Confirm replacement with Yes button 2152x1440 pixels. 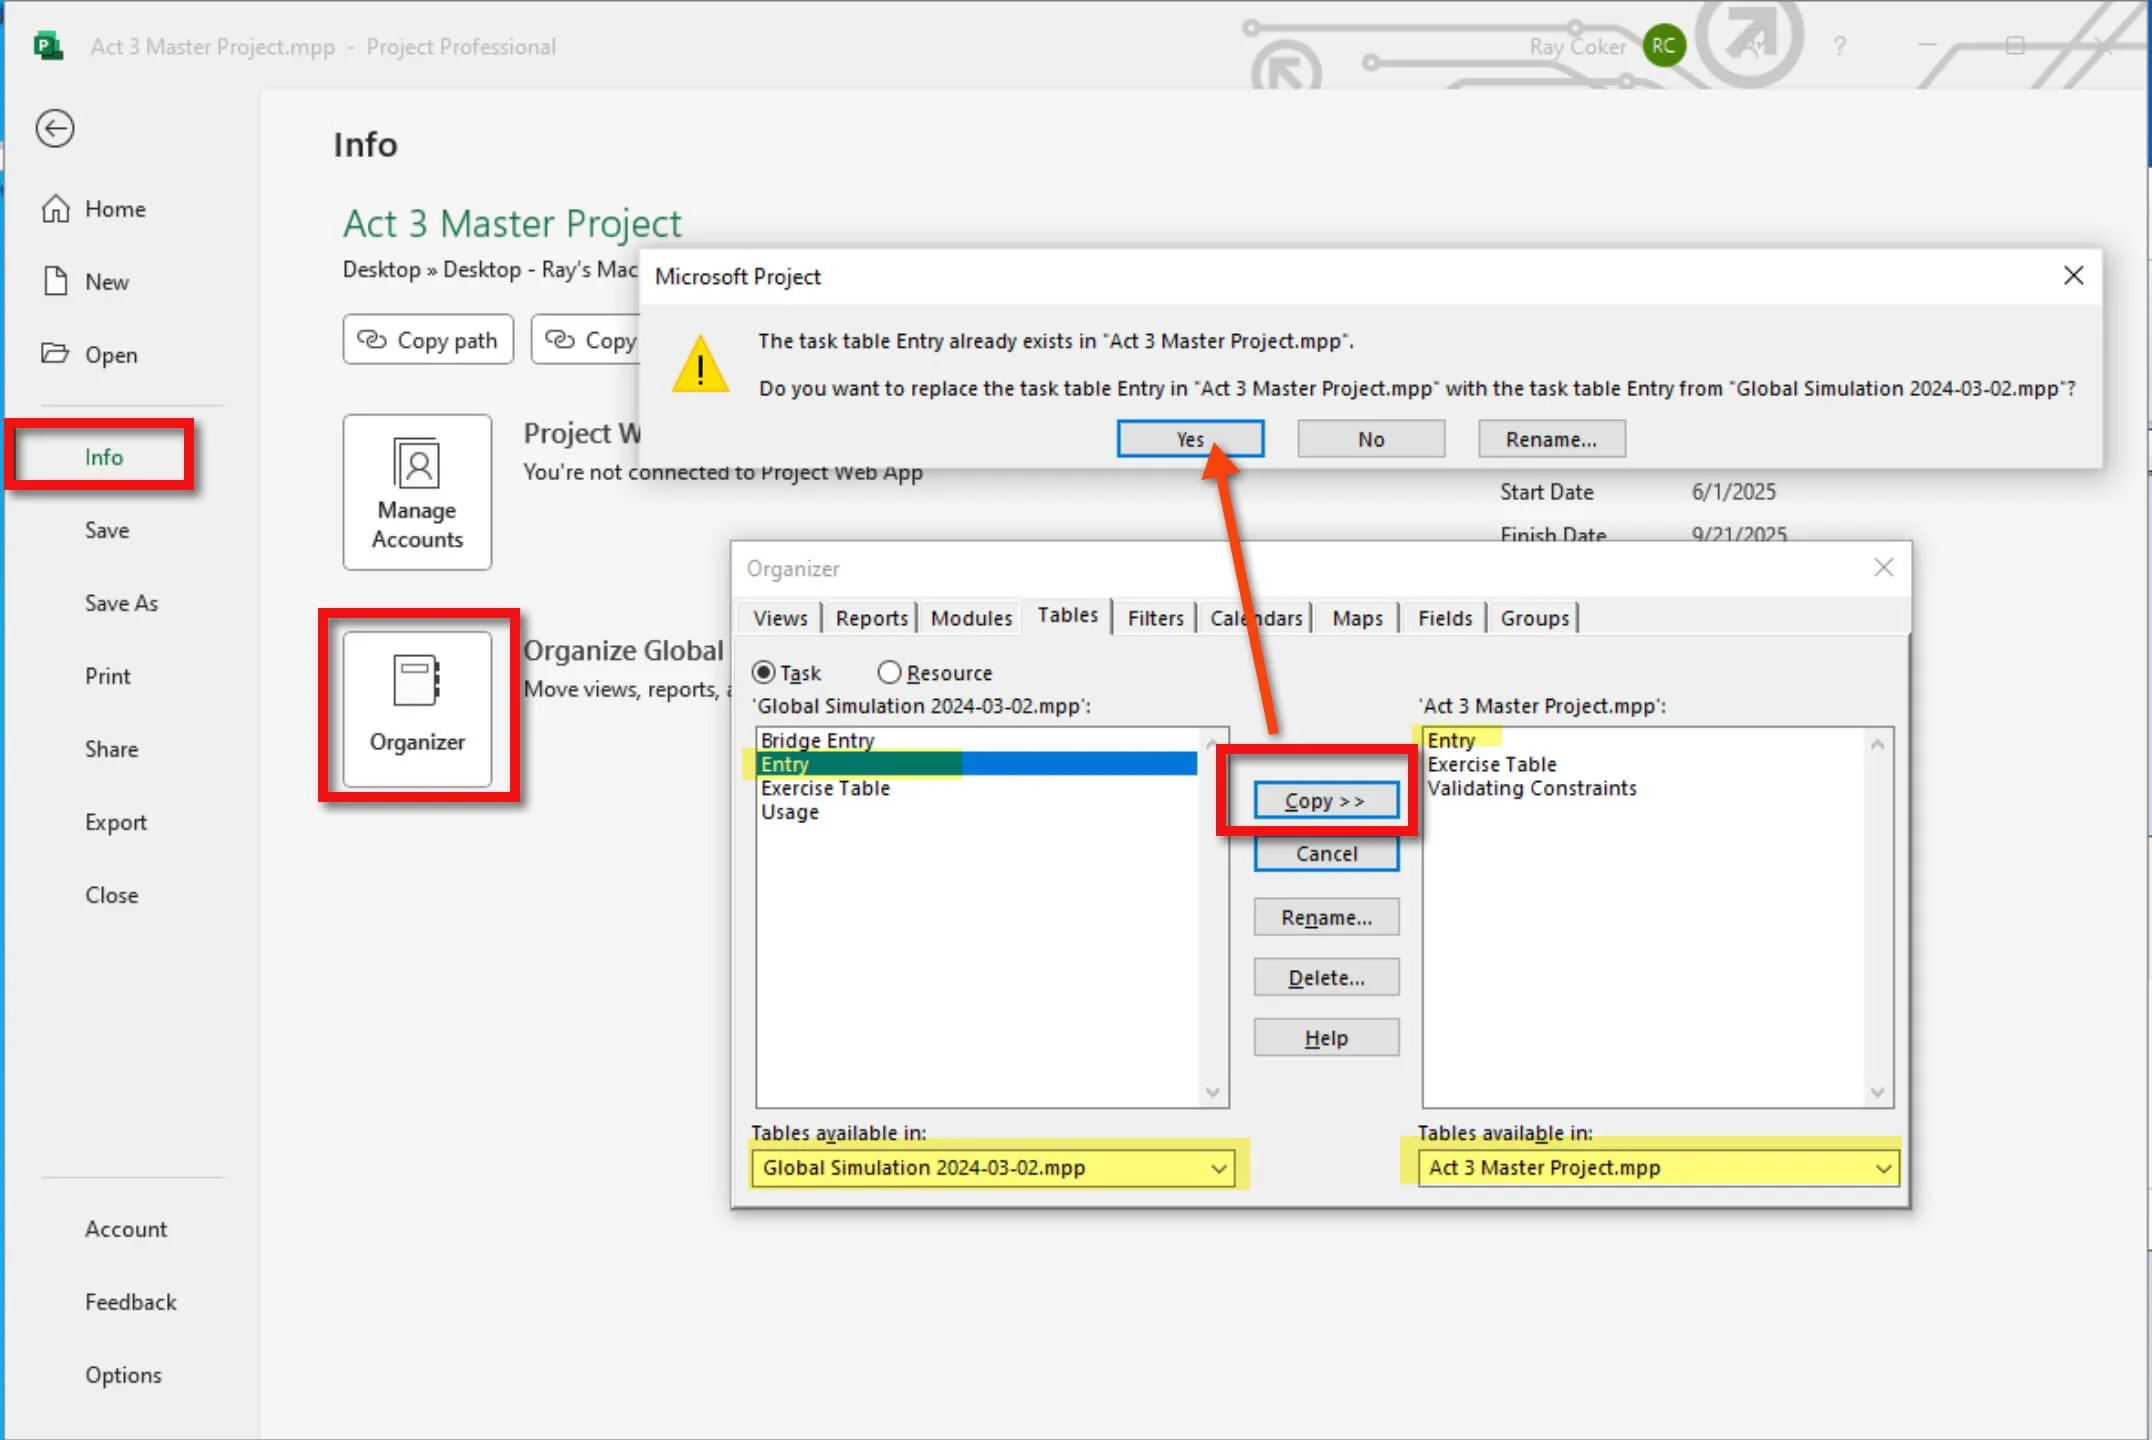[x=1190, y=439]
